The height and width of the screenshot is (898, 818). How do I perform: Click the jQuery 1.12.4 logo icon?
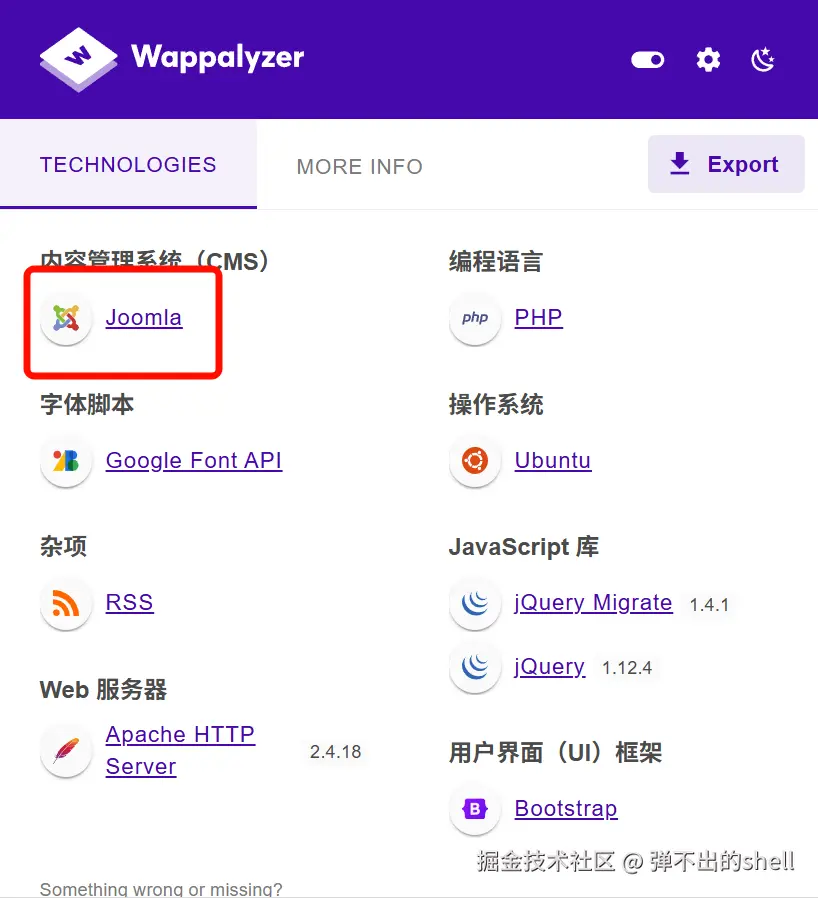coord(475,667)
